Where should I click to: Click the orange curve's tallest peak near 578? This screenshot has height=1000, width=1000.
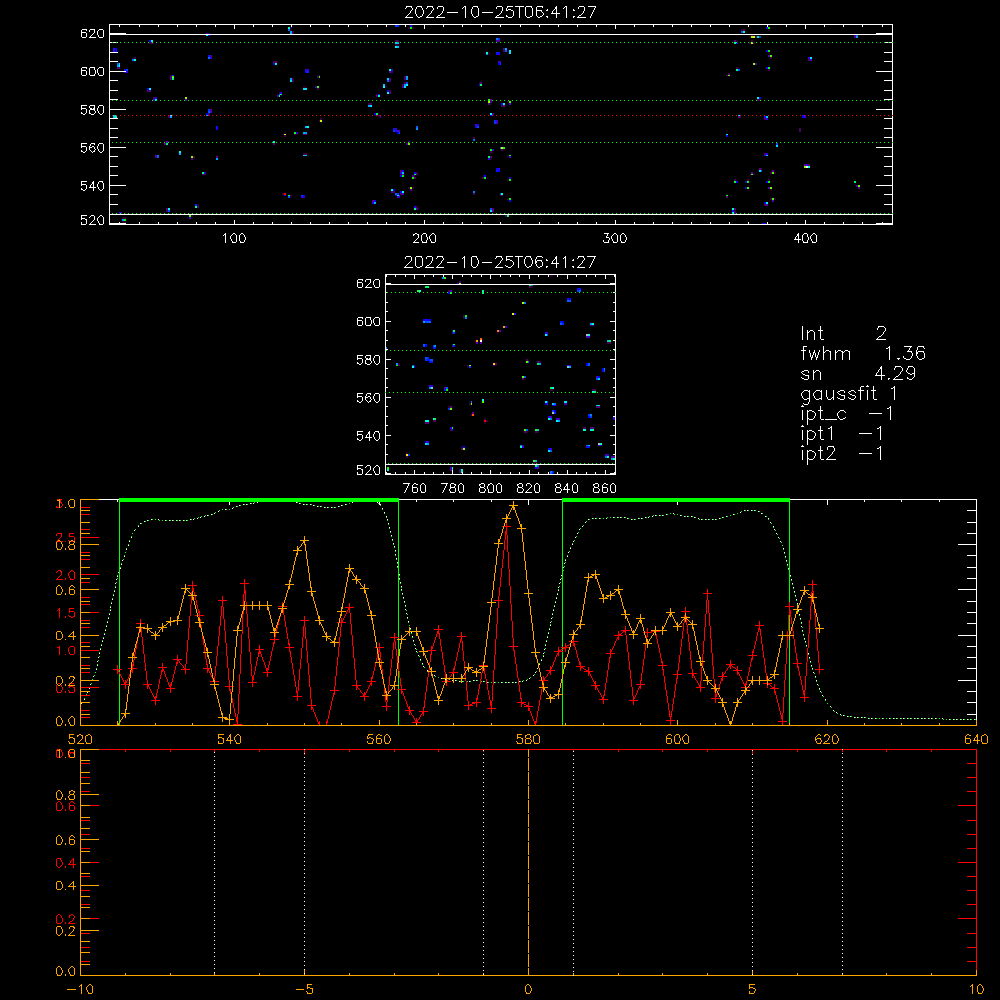[x=513, y=505]
